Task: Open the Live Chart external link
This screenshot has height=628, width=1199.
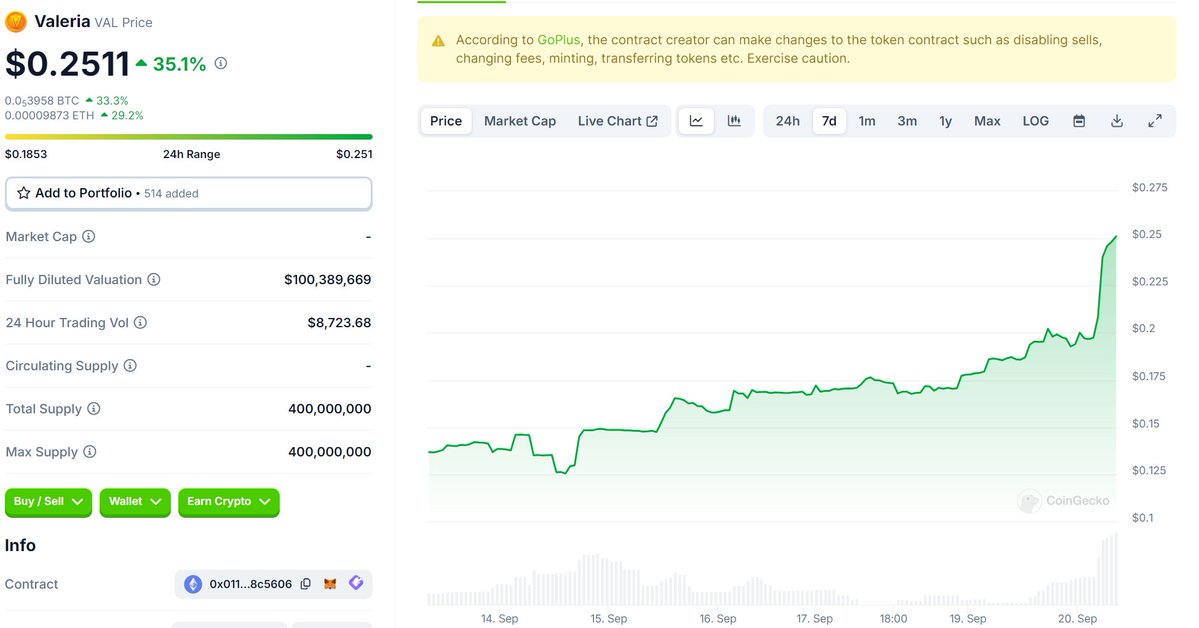Action: [x=618, y=121]
